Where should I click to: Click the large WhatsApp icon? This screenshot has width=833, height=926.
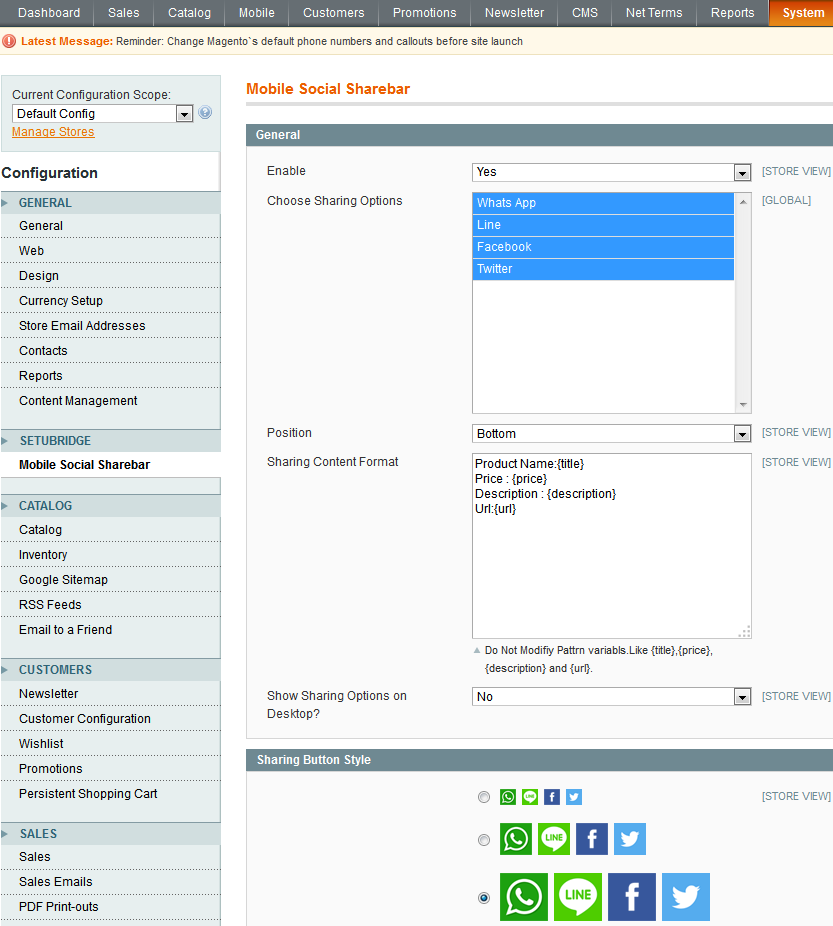[x=524, y=897]
